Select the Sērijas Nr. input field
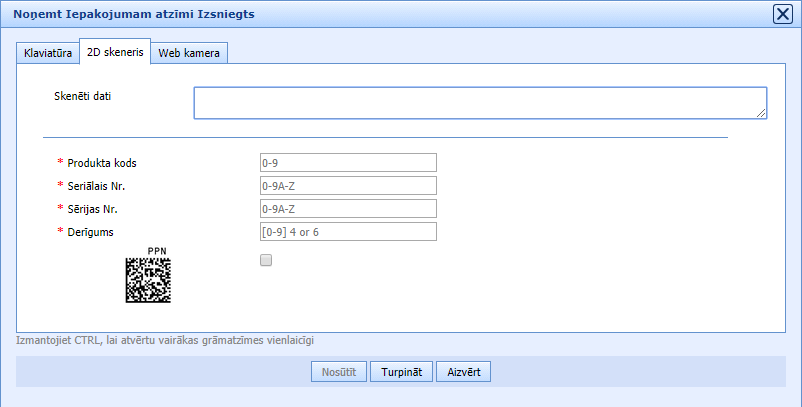Viewport: 802px width, 407px height. point(347,209)
